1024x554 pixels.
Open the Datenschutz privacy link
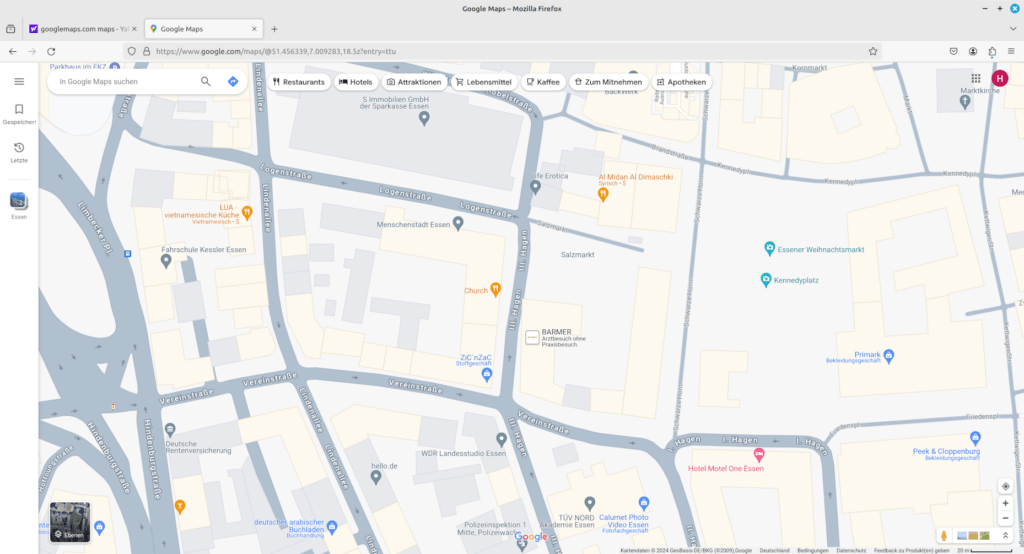(x=851, y=550)
